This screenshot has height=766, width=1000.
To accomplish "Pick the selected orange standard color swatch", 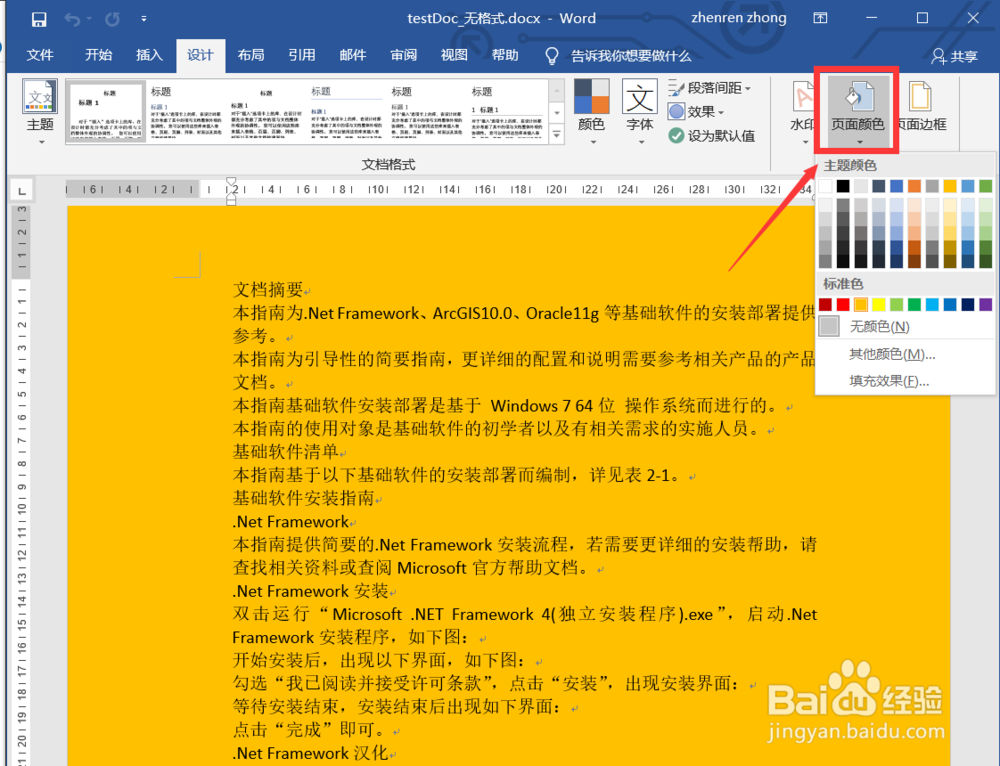I will coord(861,304).
